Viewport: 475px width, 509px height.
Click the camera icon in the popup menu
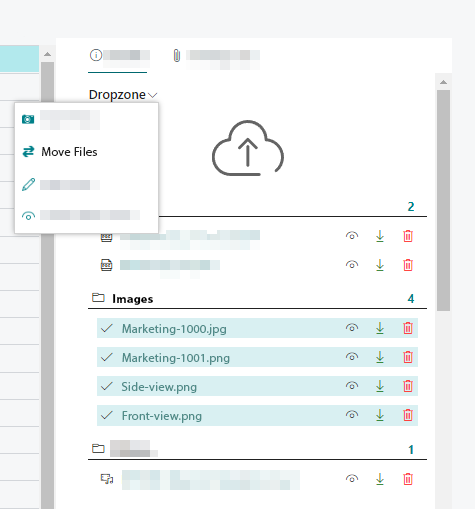point(28,119)
